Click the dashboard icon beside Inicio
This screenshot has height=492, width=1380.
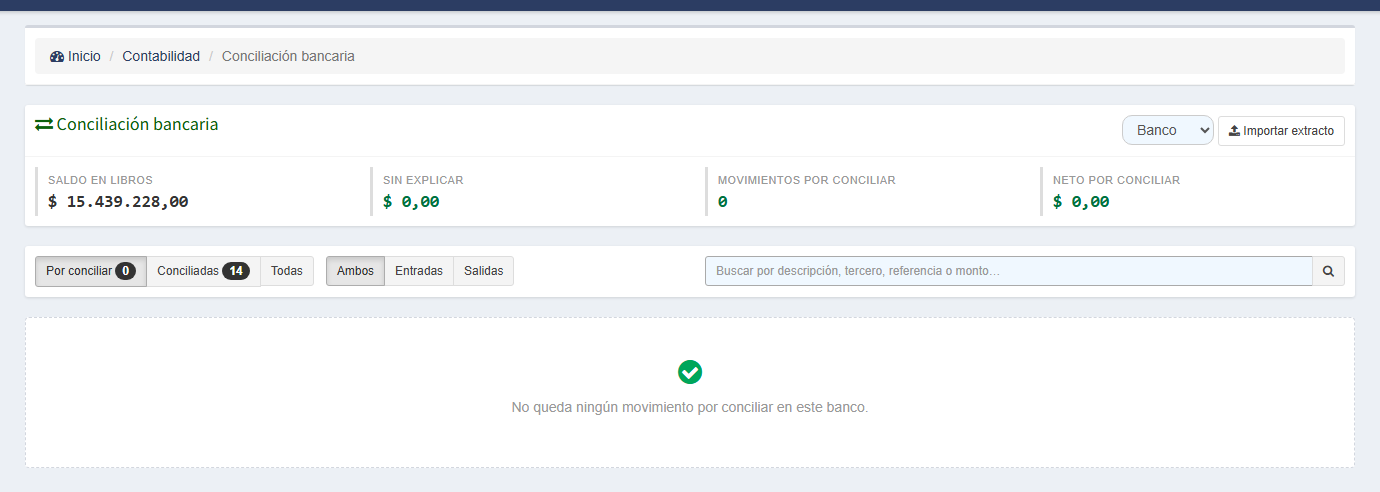coord(57,57)
